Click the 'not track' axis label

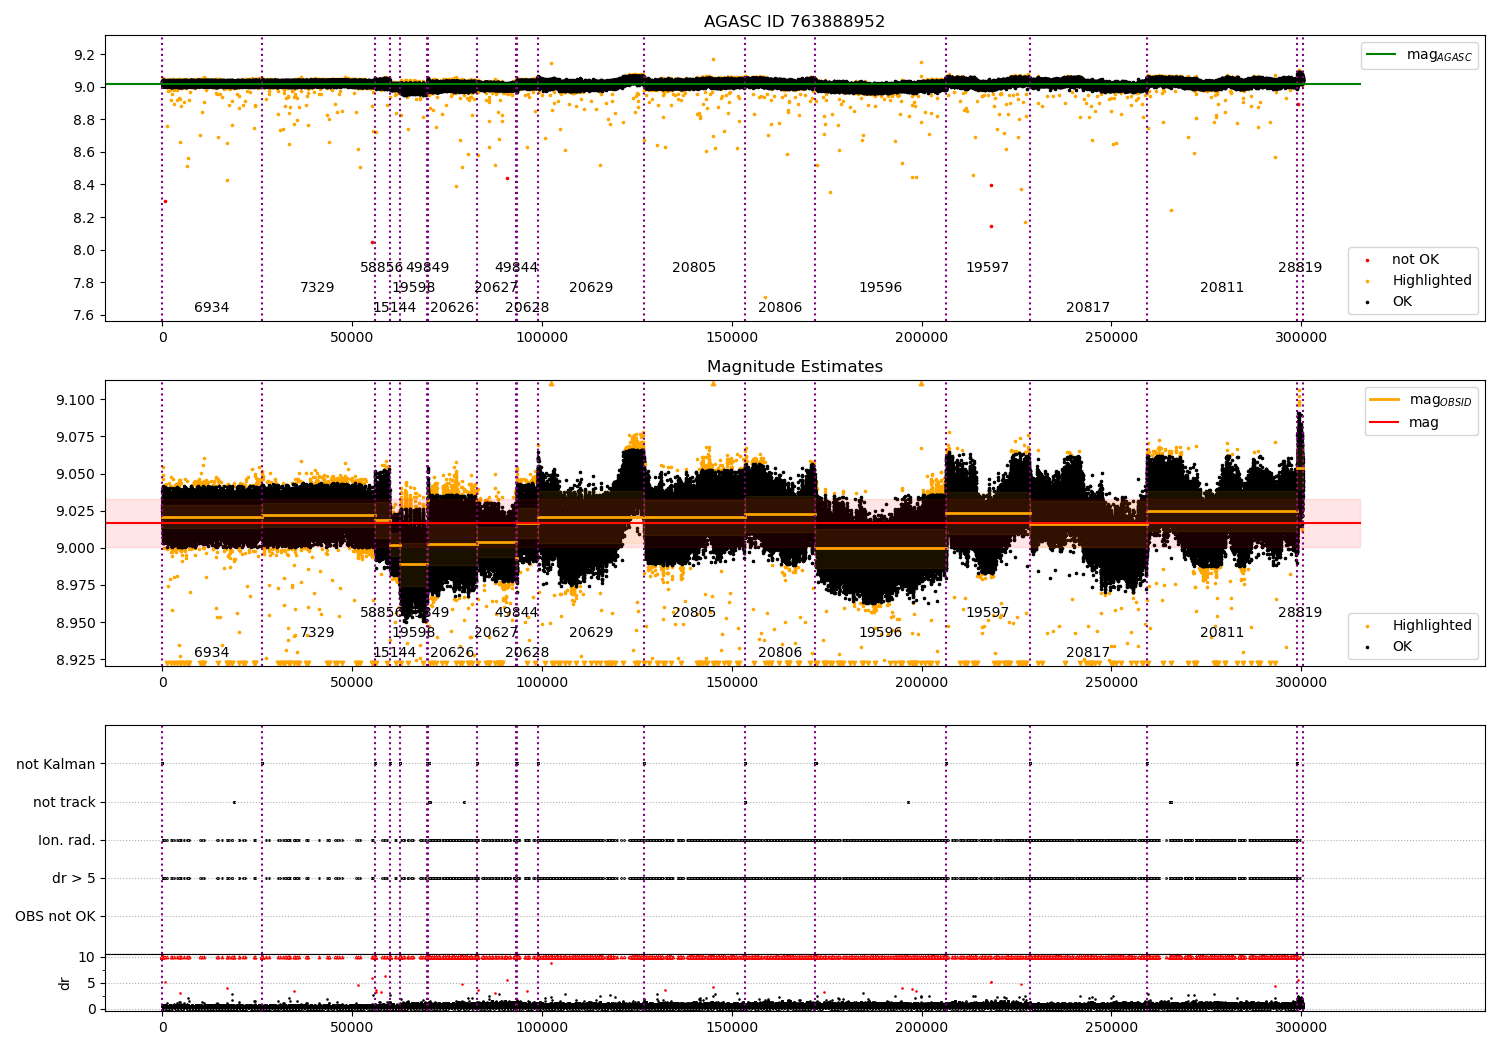[x=64, y=803]
